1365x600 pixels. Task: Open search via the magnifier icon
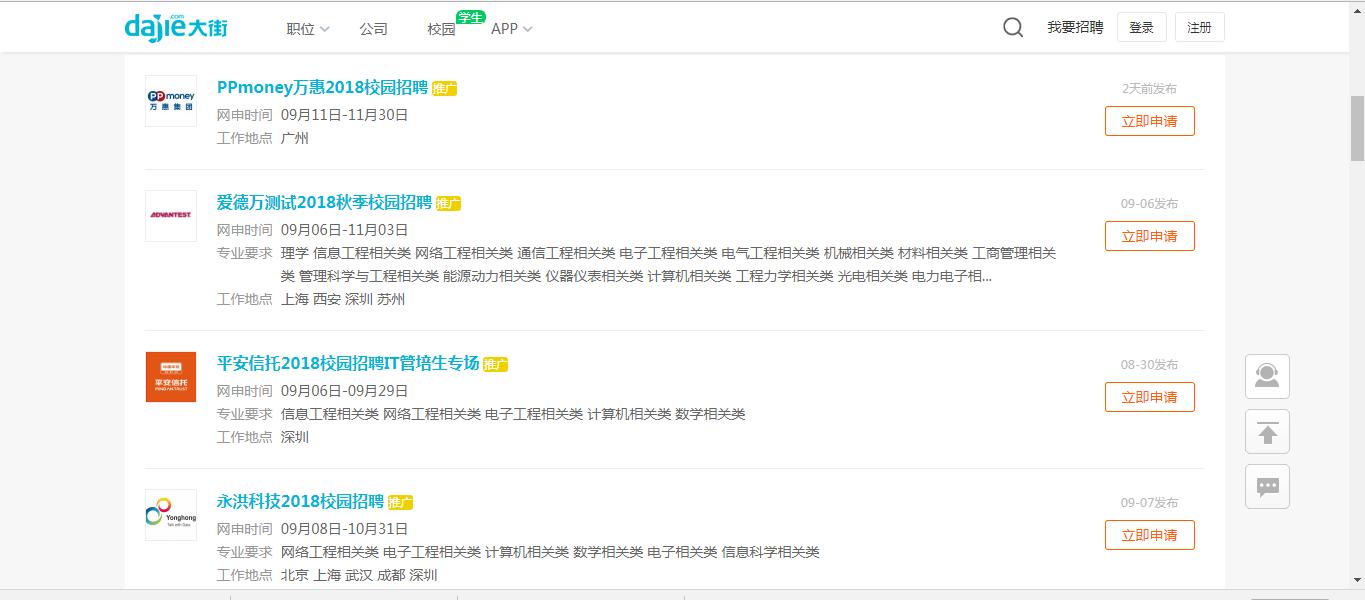1013,28
